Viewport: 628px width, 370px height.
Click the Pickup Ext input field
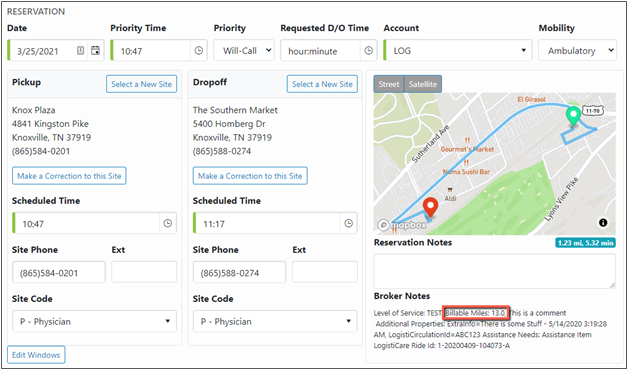tap(144, 272)
